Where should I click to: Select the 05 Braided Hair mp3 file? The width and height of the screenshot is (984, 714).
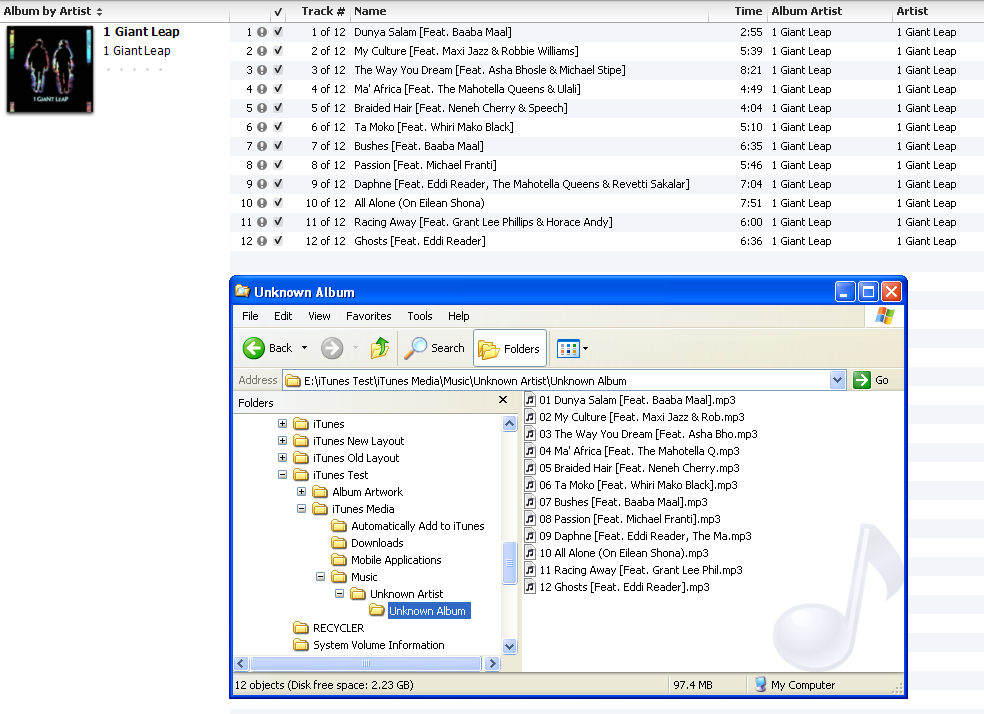coord(633,467)
